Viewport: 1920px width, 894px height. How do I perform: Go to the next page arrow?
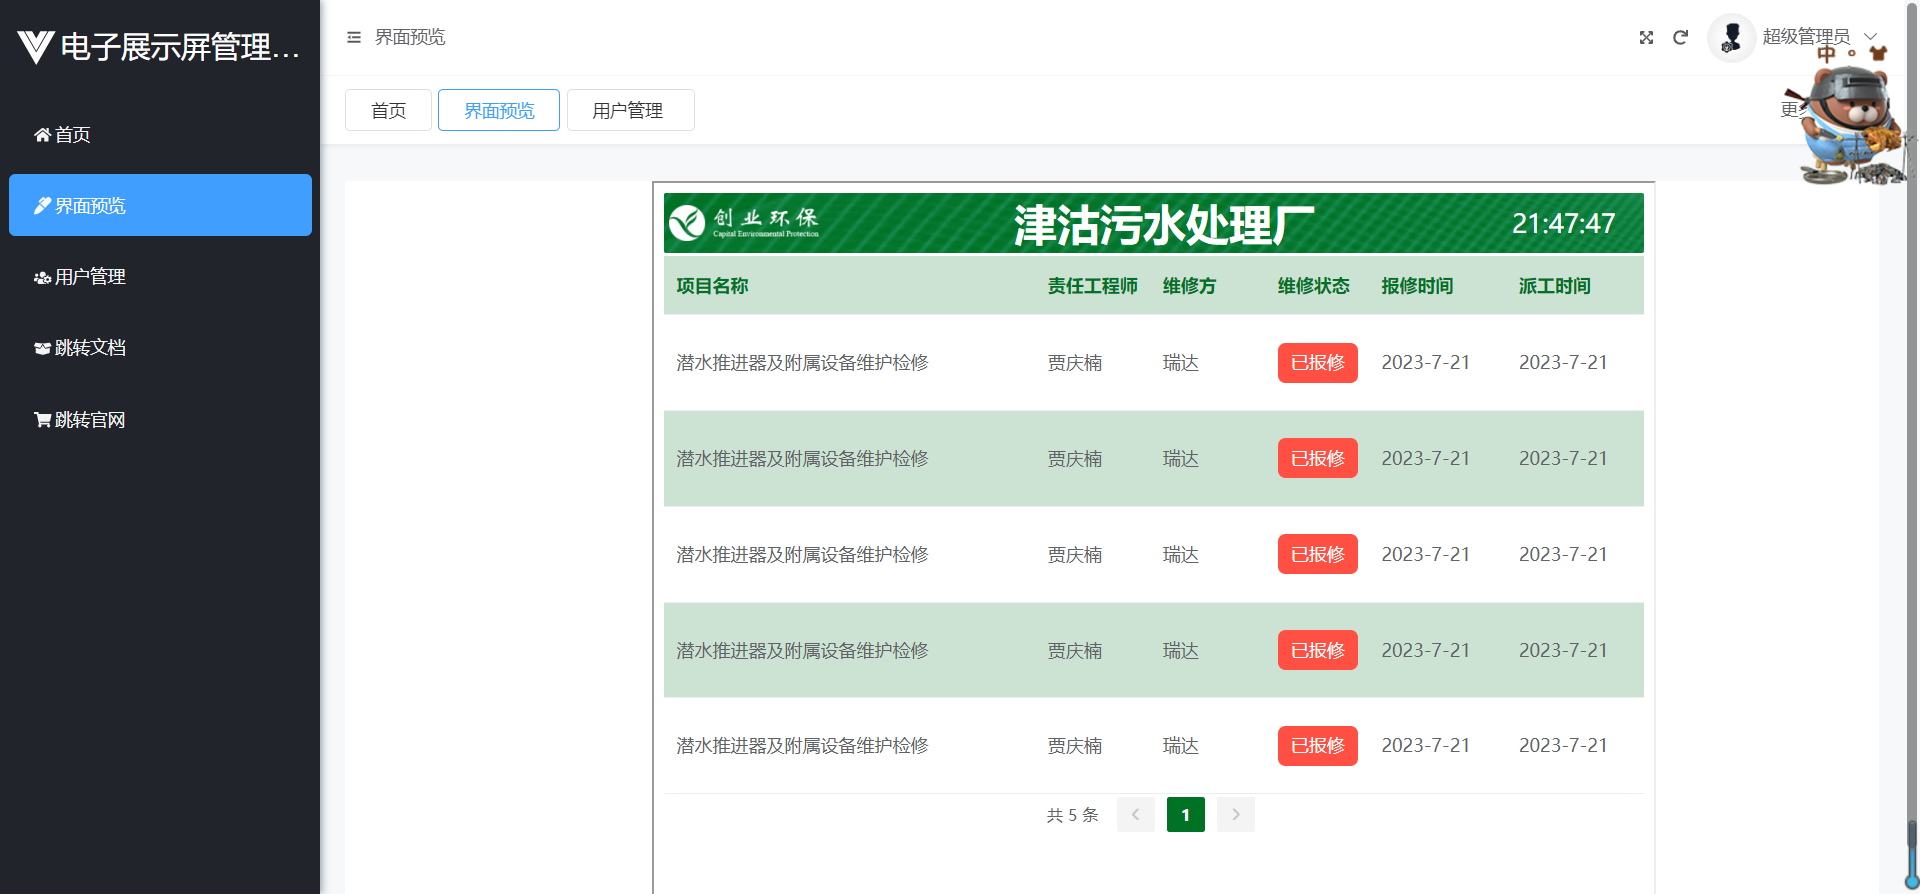click(1236, 815)
